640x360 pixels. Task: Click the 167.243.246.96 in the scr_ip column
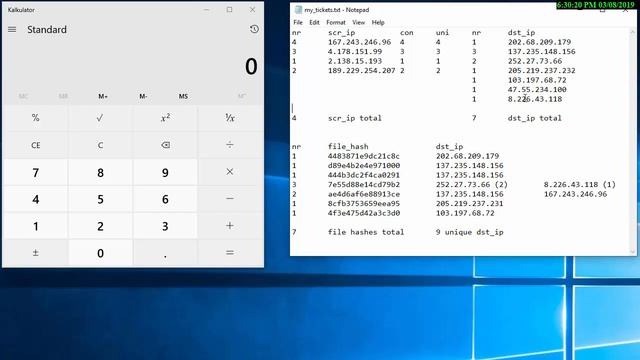359,42
